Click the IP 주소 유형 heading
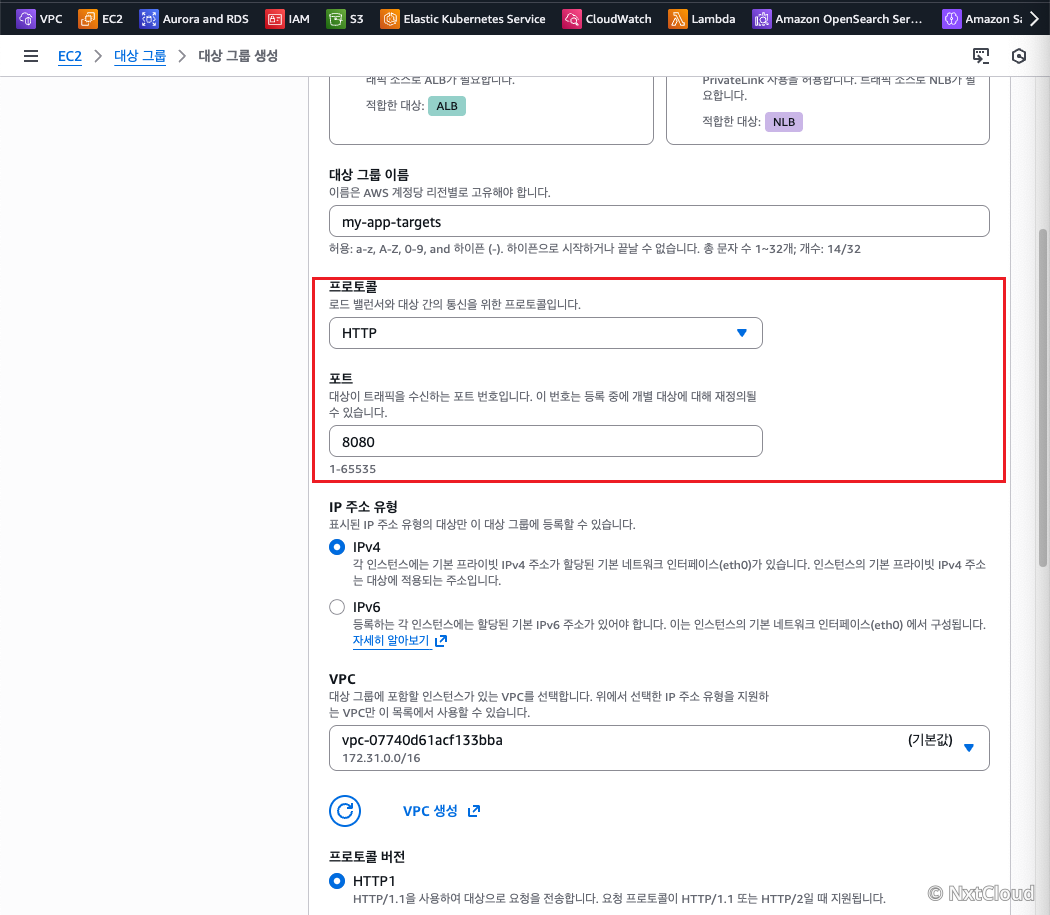 (363, 506)
